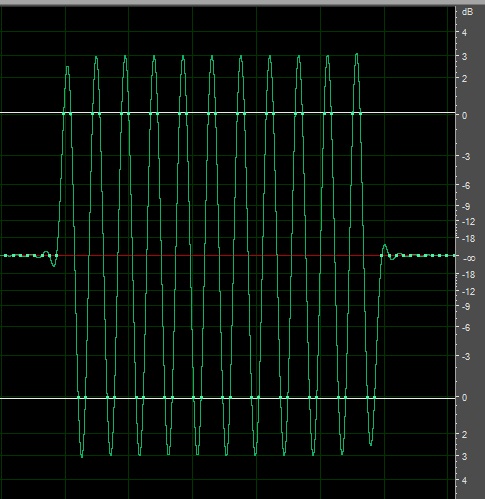
Task: Click the lower -6 dB ruler label
Action: coord(466,328)
